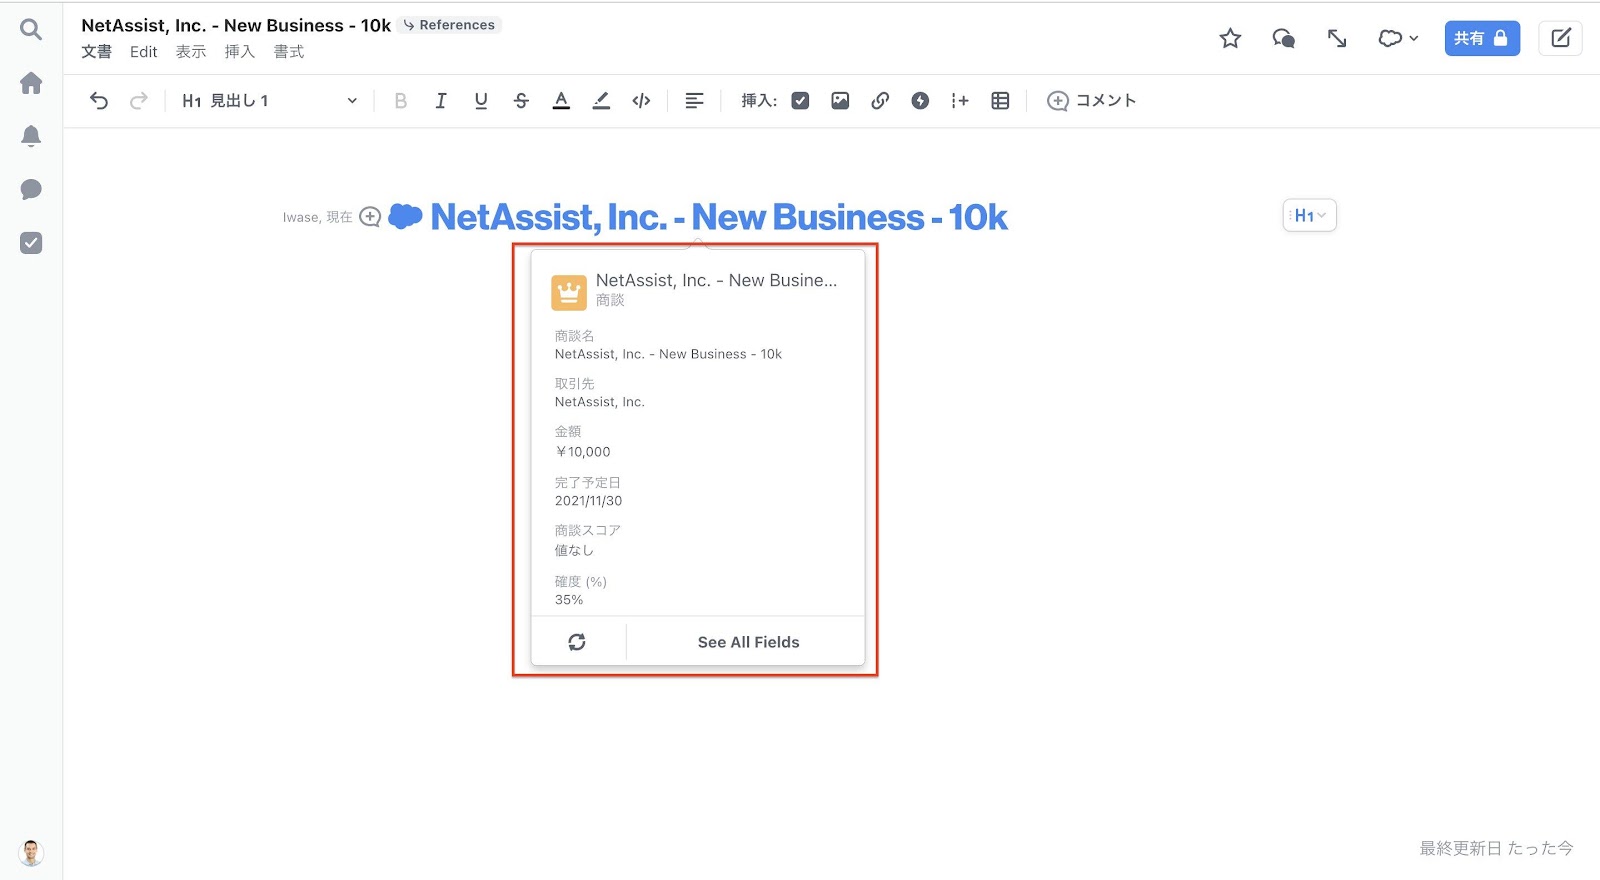Screen dimensions: 1600x880
Task: Click 取引先 value NetAssist, Inc.
Action: (x=600, y=402)
